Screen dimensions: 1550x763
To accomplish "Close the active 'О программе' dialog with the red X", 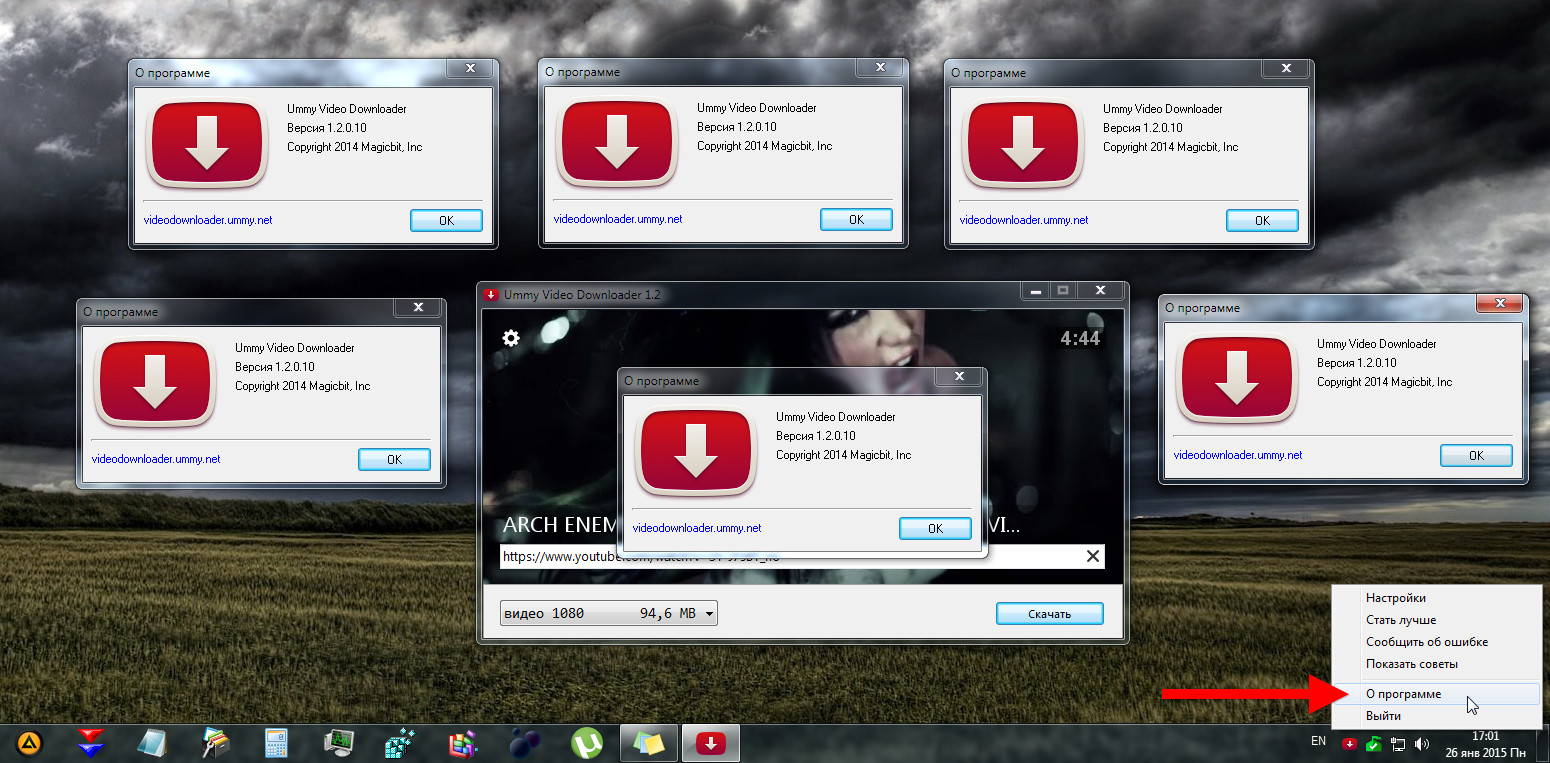I will pyautogui.click(x=1501, y=303).
